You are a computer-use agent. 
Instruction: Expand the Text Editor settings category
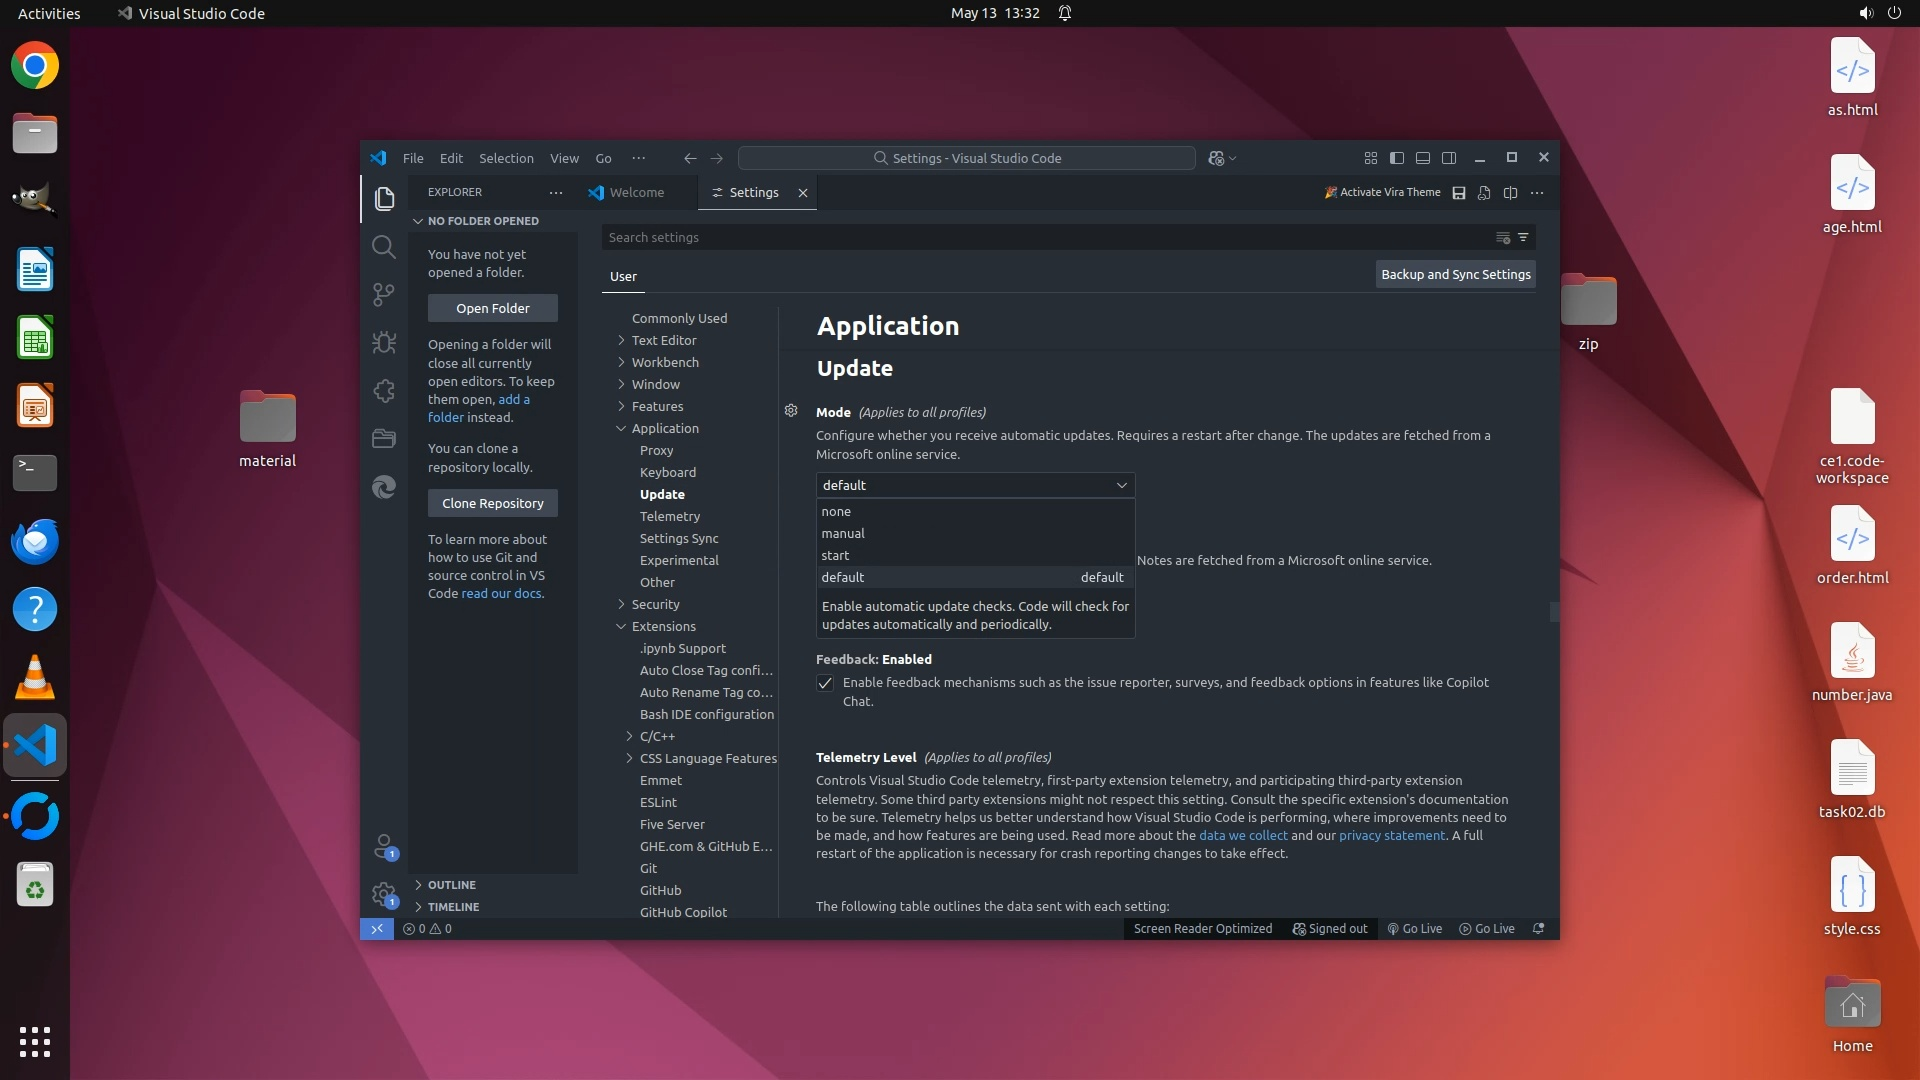click(663, 341)
